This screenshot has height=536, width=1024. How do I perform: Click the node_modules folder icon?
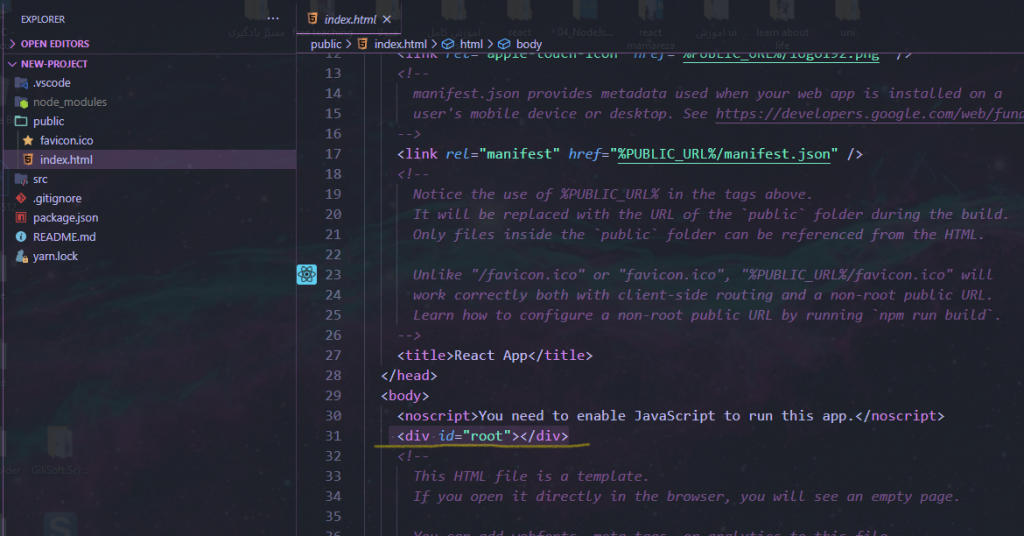(x=21, y=102)
